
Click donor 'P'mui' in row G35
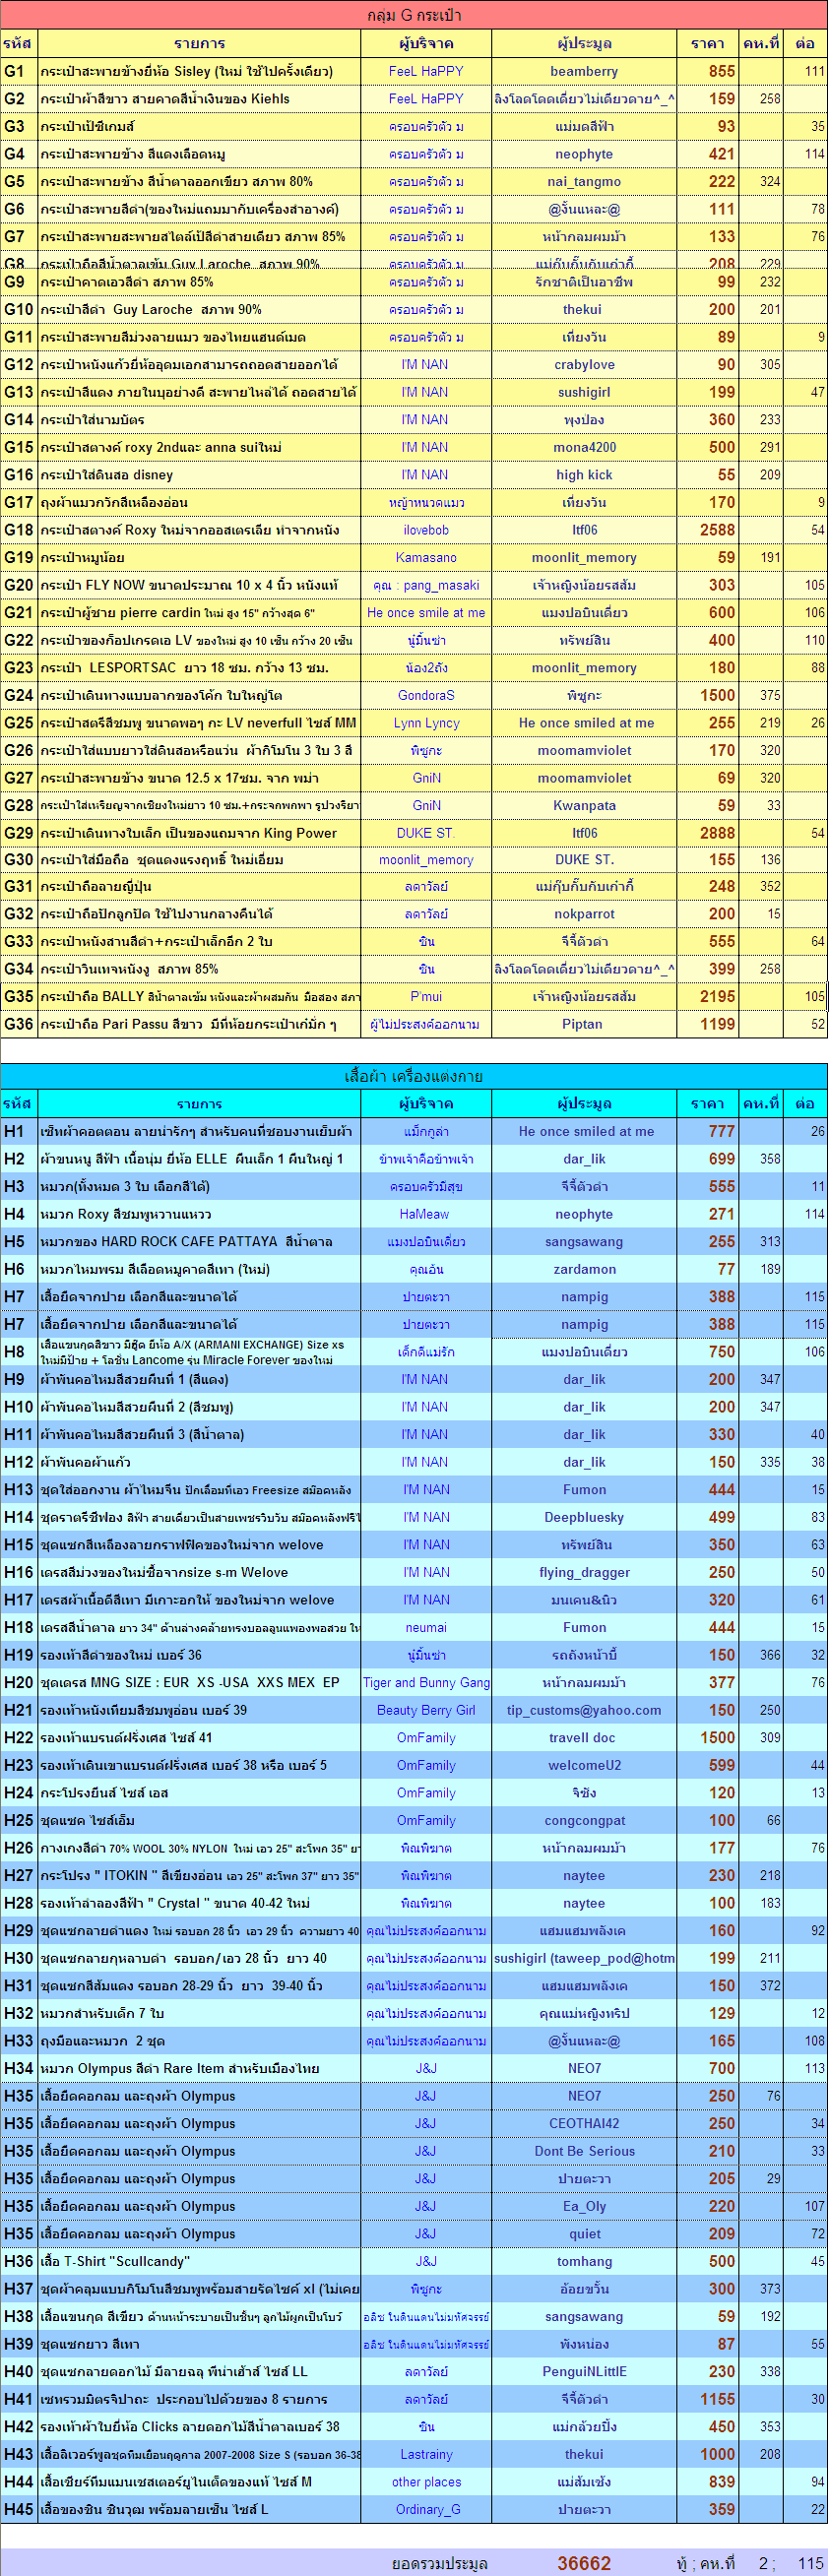[426, 997]
